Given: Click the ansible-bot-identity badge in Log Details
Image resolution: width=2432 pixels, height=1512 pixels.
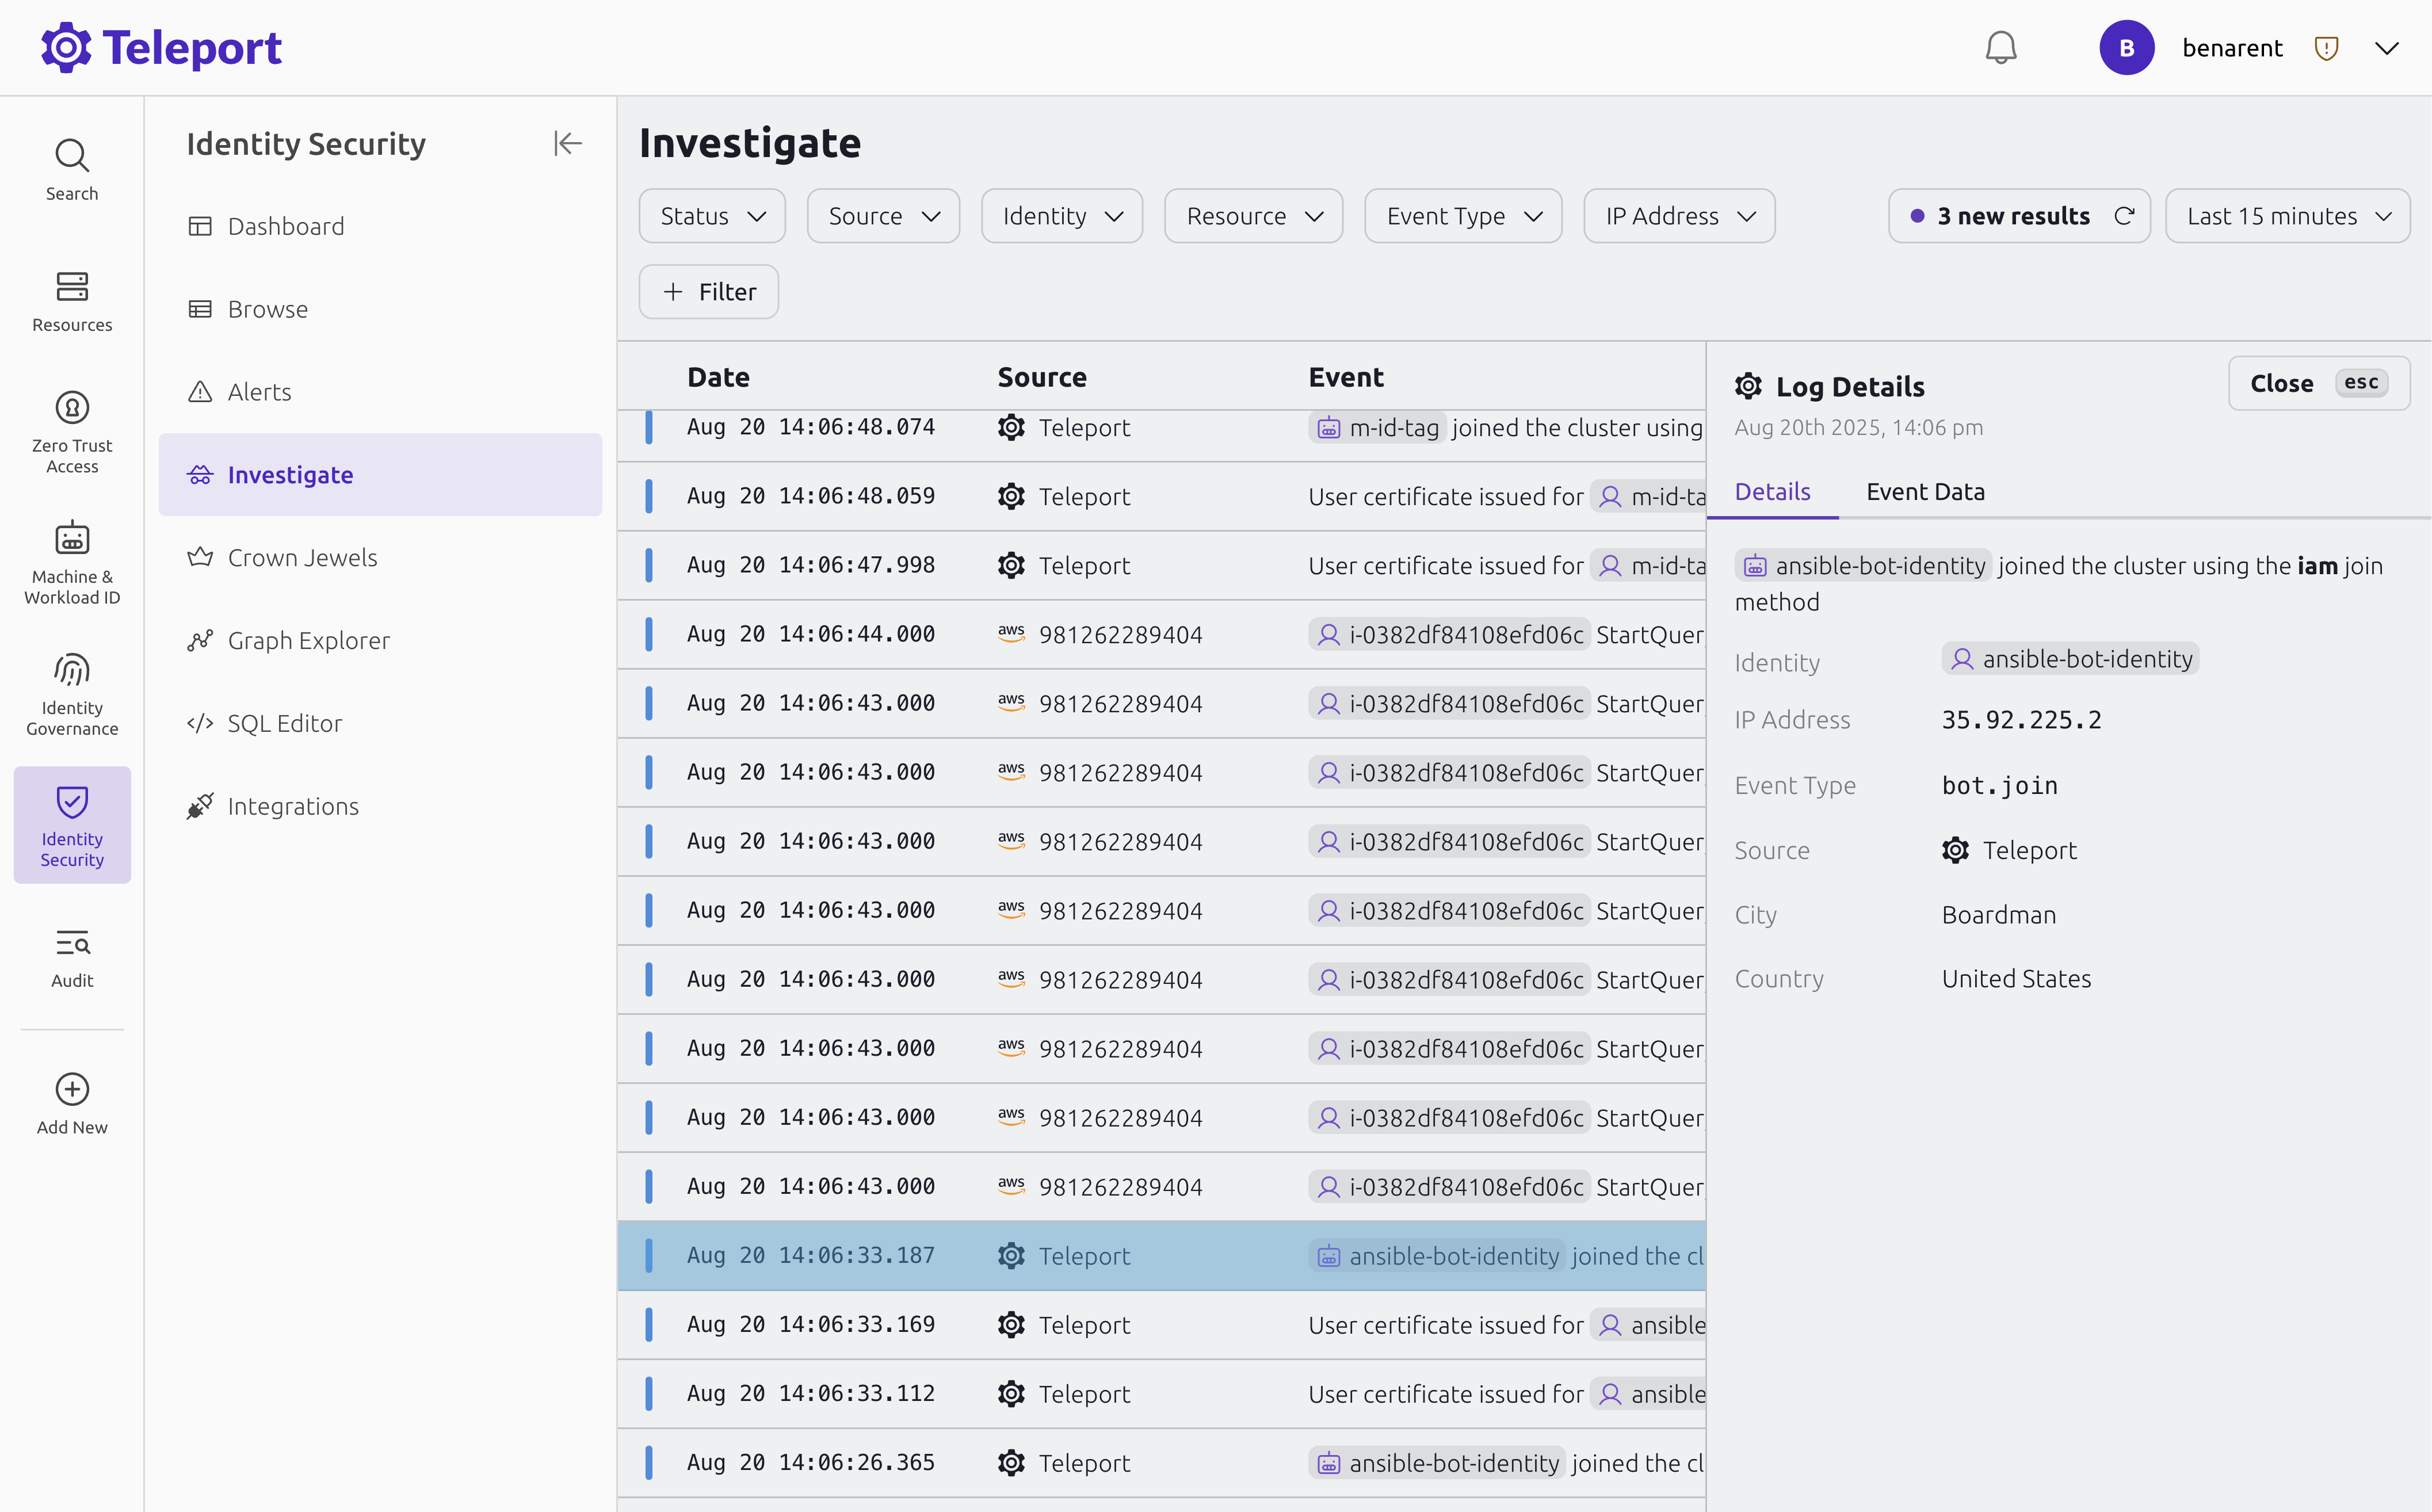Looking at the screenshot, I should 2069,658.
